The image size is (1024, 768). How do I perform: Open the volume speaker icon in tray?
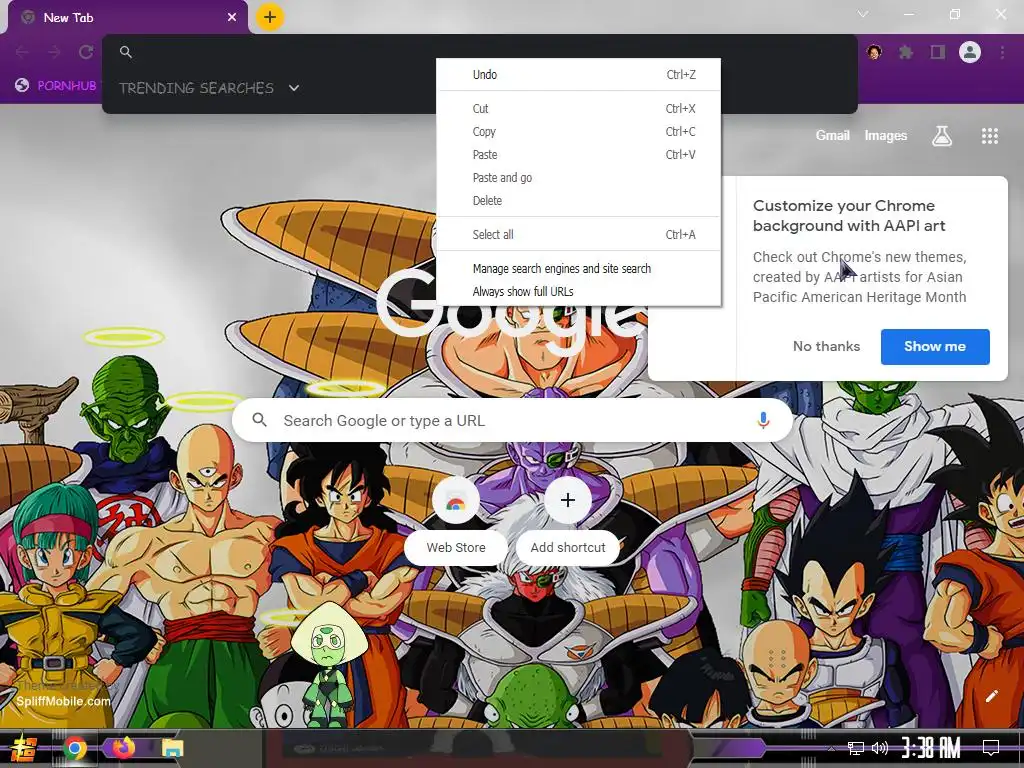(x=880, y=748)
